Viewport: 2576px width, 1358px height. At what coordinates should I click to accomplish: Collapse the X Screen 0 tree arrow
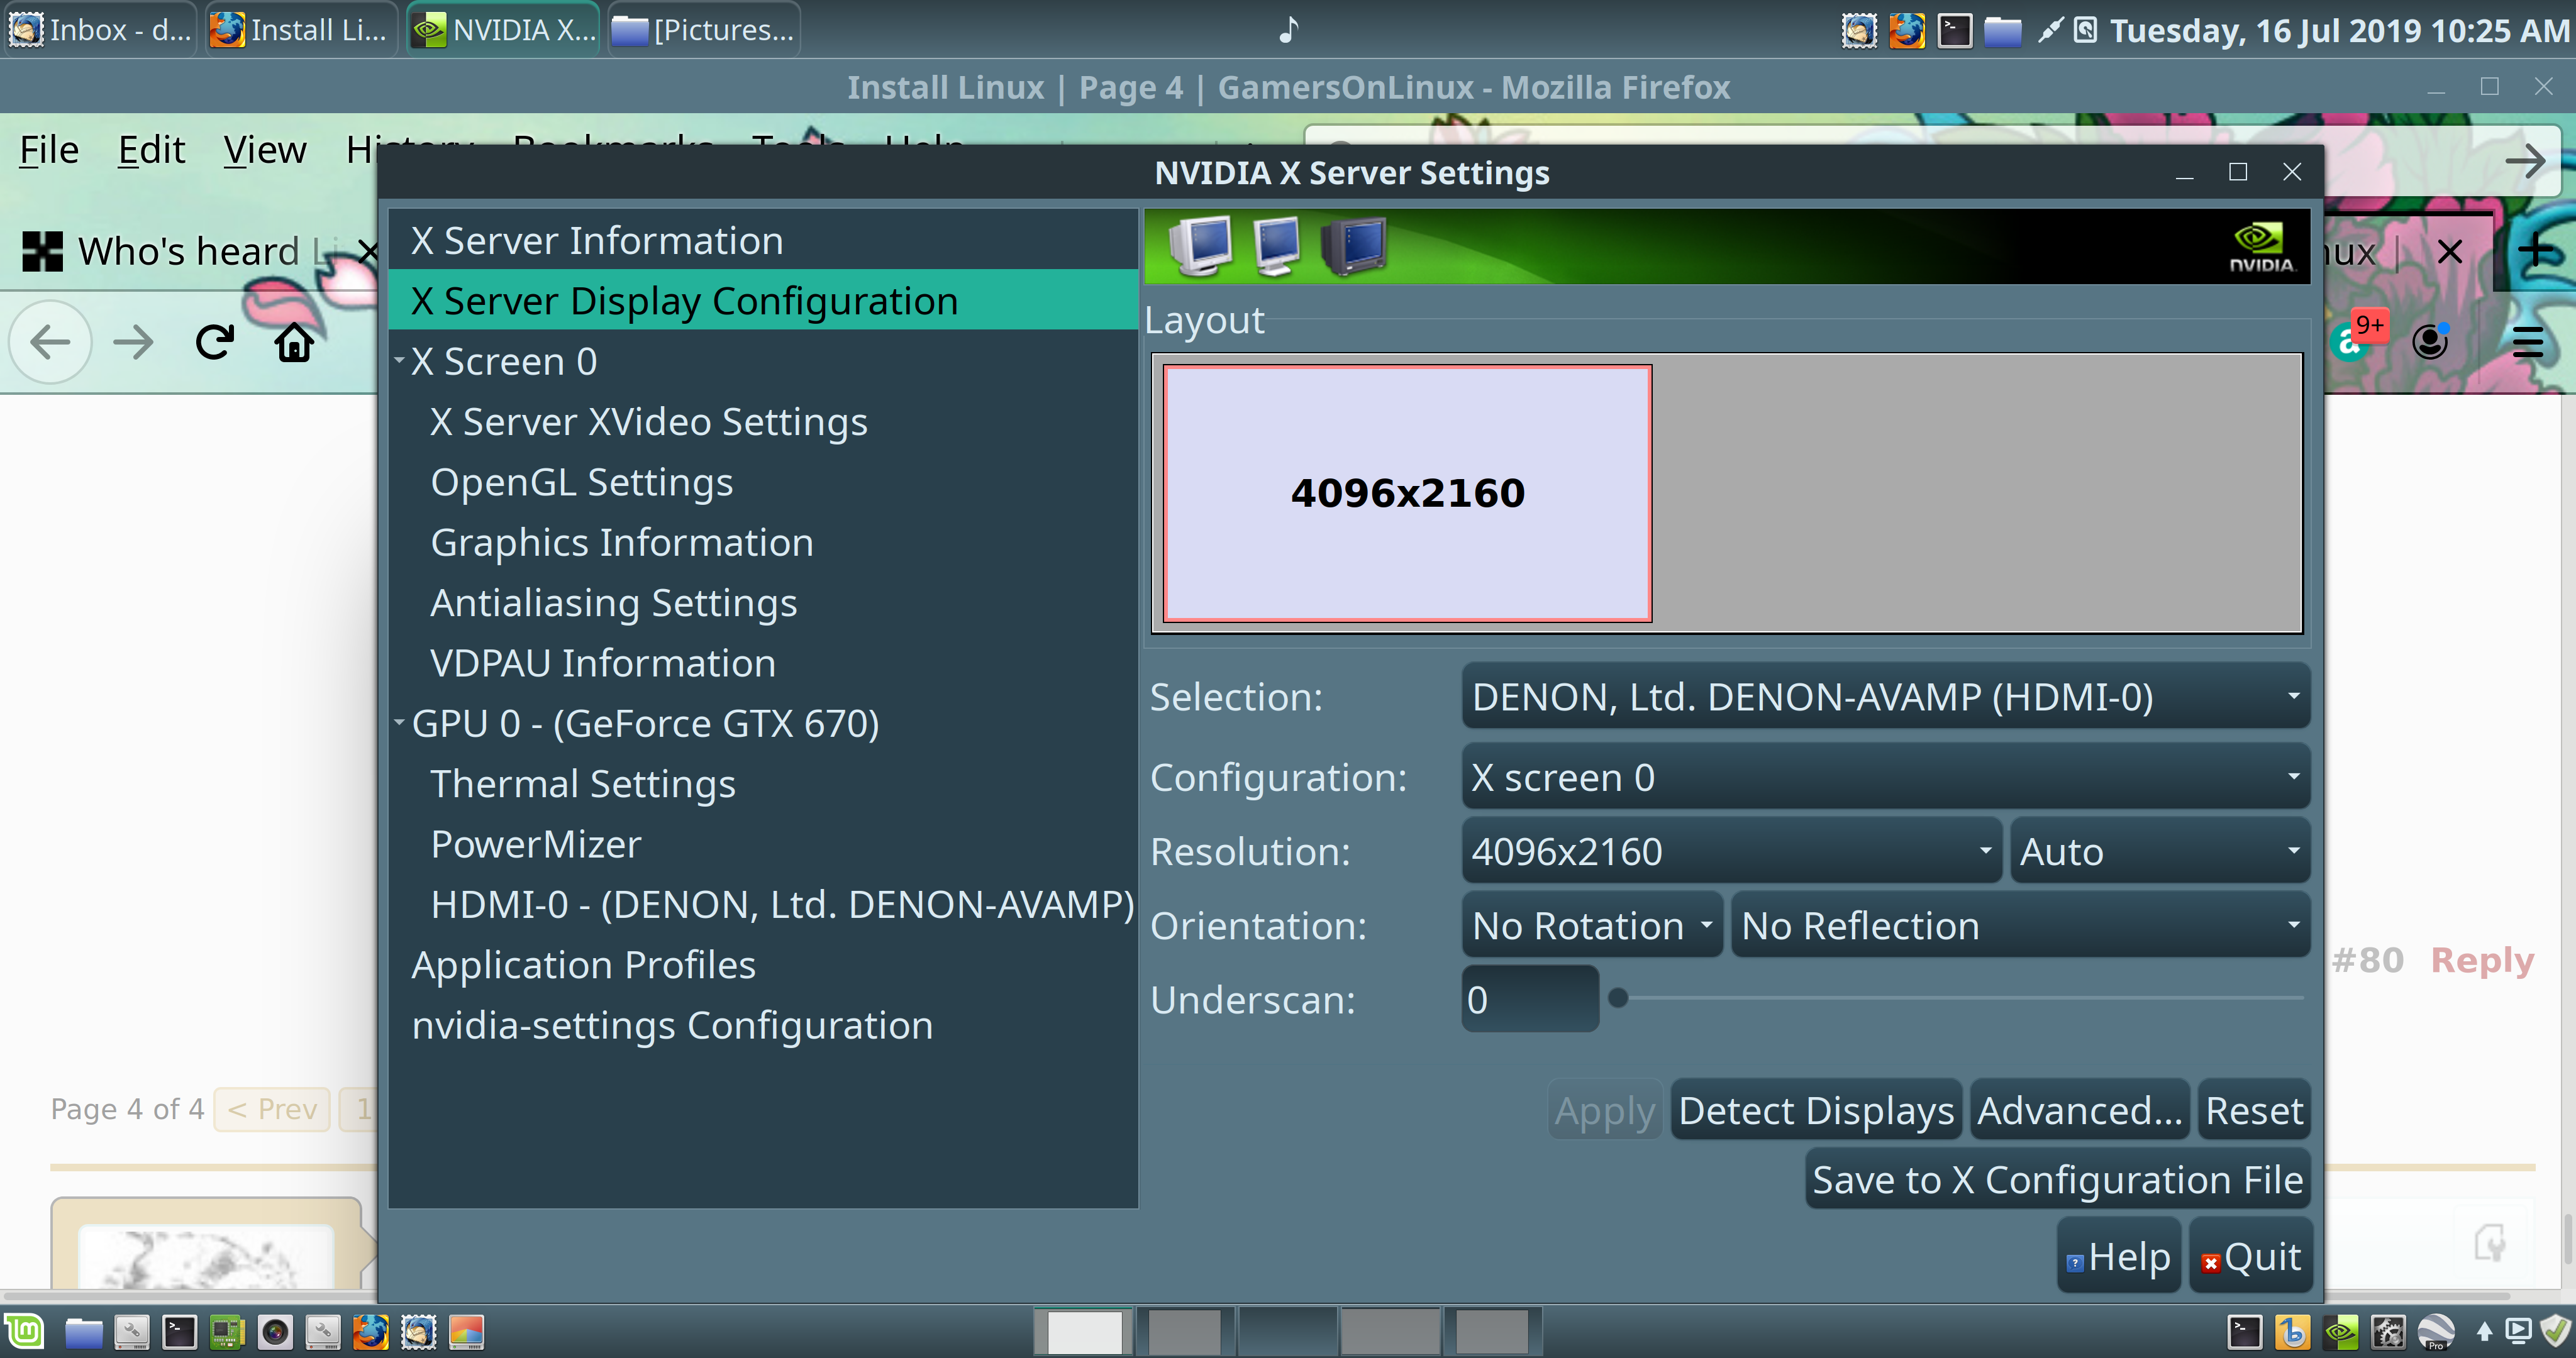[399, 359]
